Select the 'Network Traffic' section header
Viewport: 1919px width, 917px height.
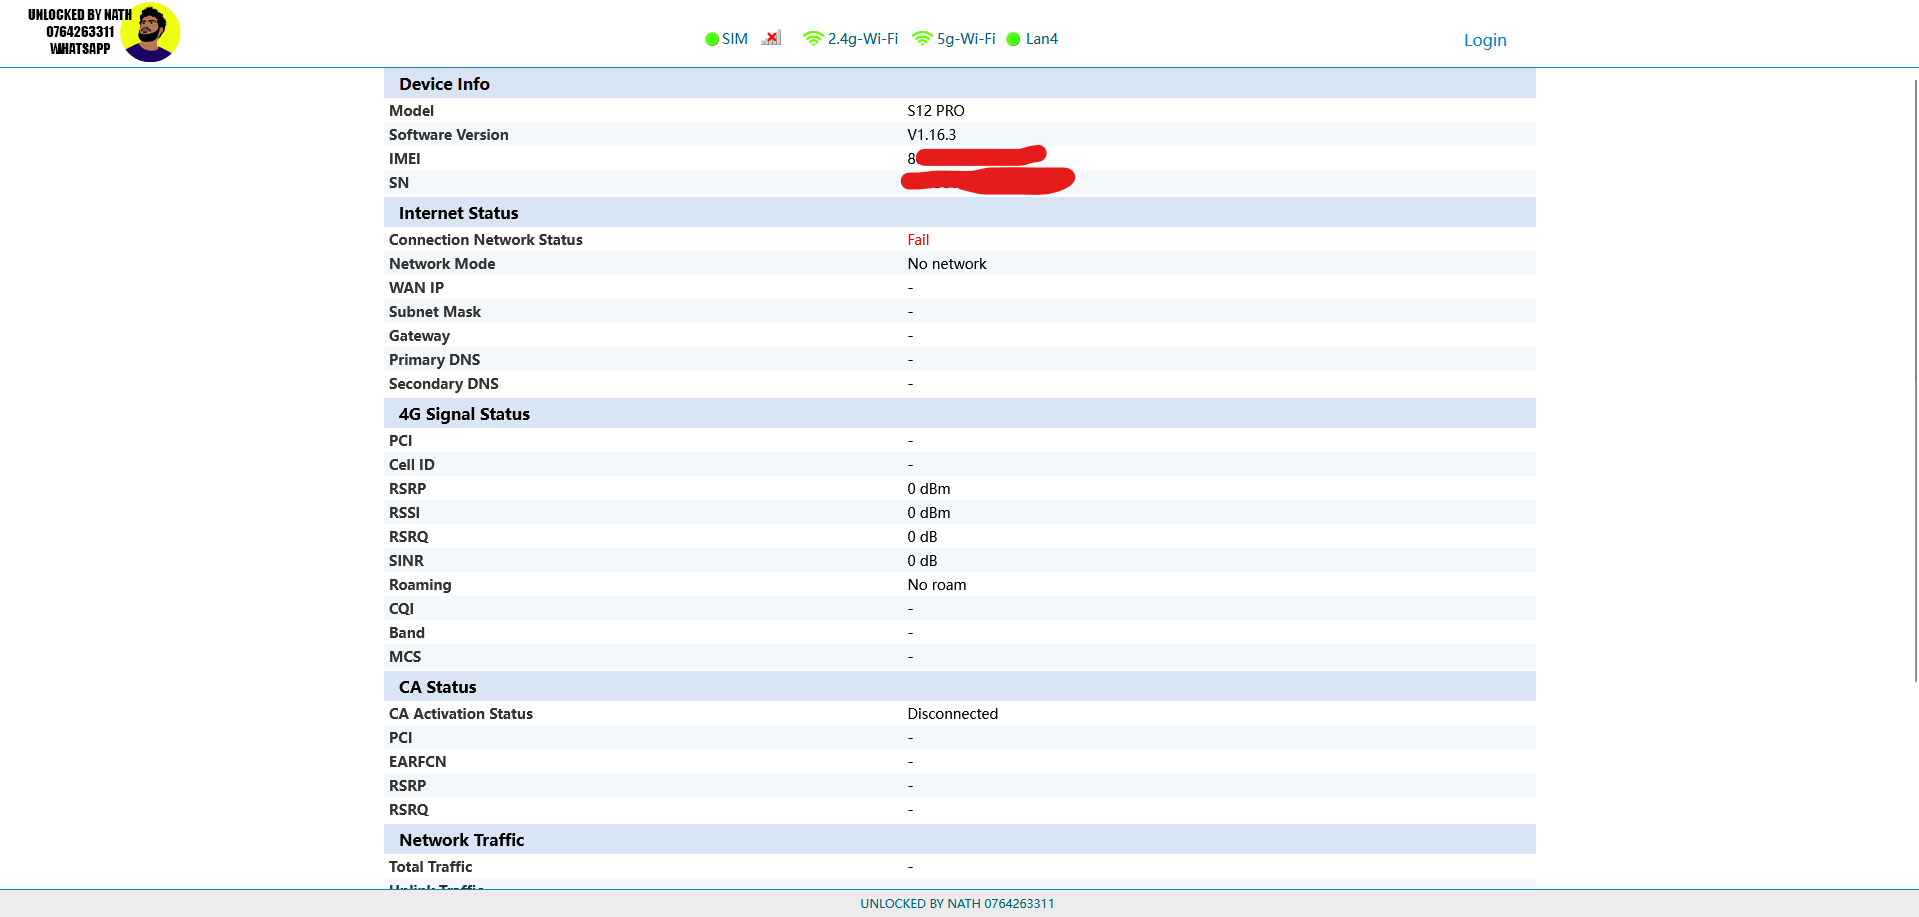[x=960, y=840]
